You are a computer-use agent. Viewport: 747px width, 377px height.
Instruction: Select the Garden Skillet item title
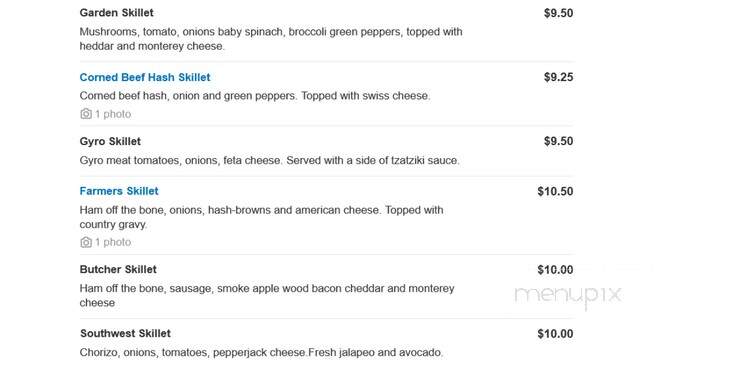click(x=117, y=13)
